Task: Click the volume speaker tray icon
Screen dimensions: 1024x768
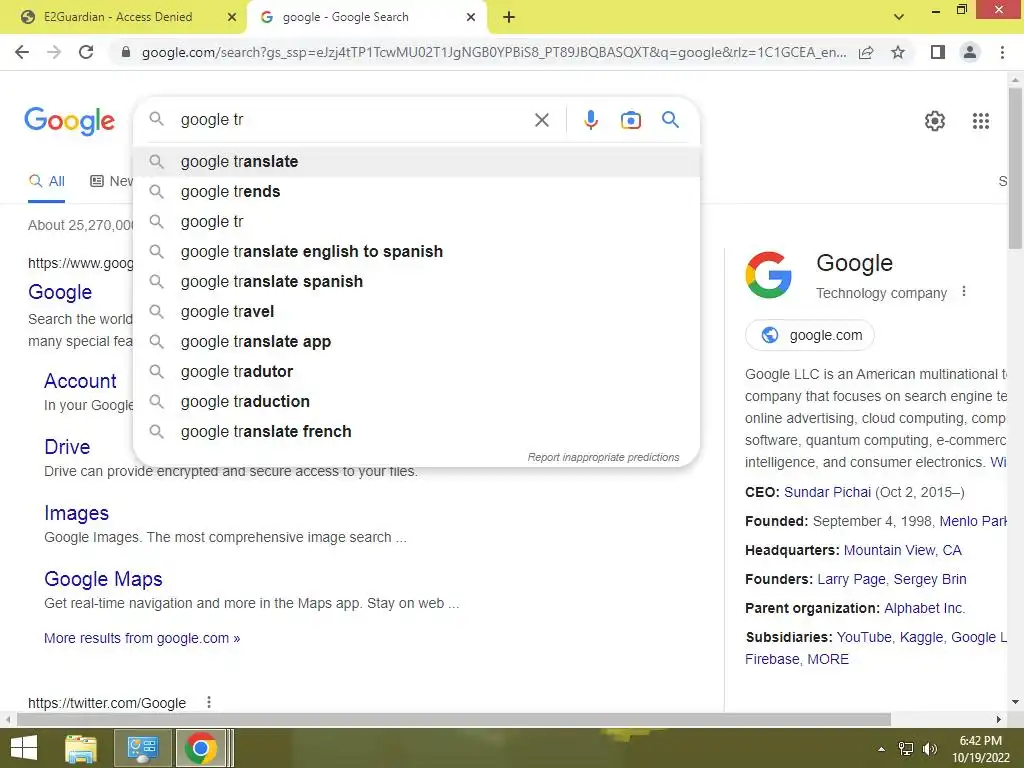Action: (x=930, y=749)
